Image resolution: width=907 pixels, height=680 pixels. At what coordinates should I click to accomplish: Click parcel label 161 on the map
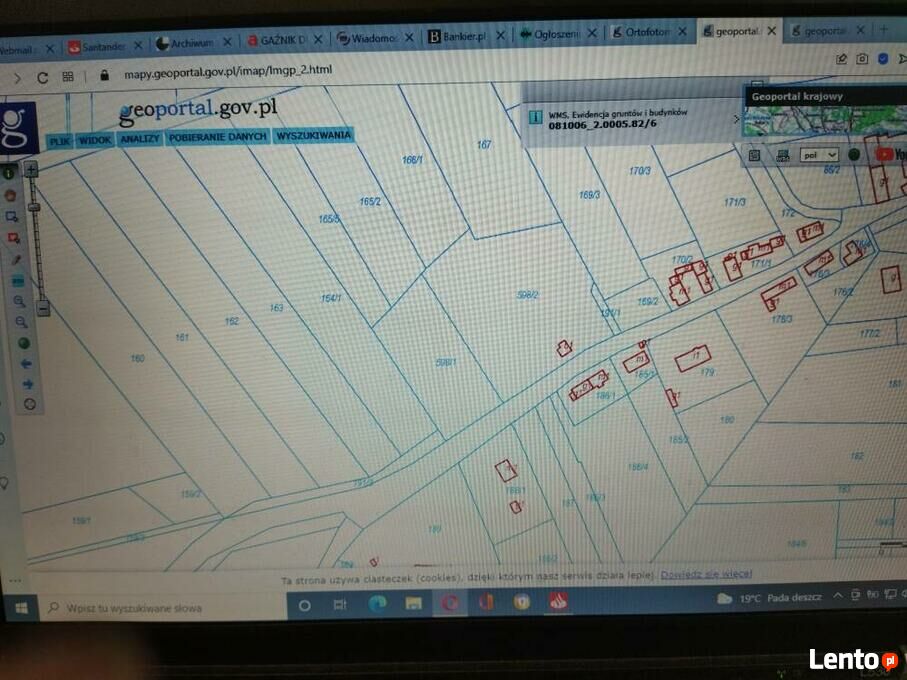point(182,337)
